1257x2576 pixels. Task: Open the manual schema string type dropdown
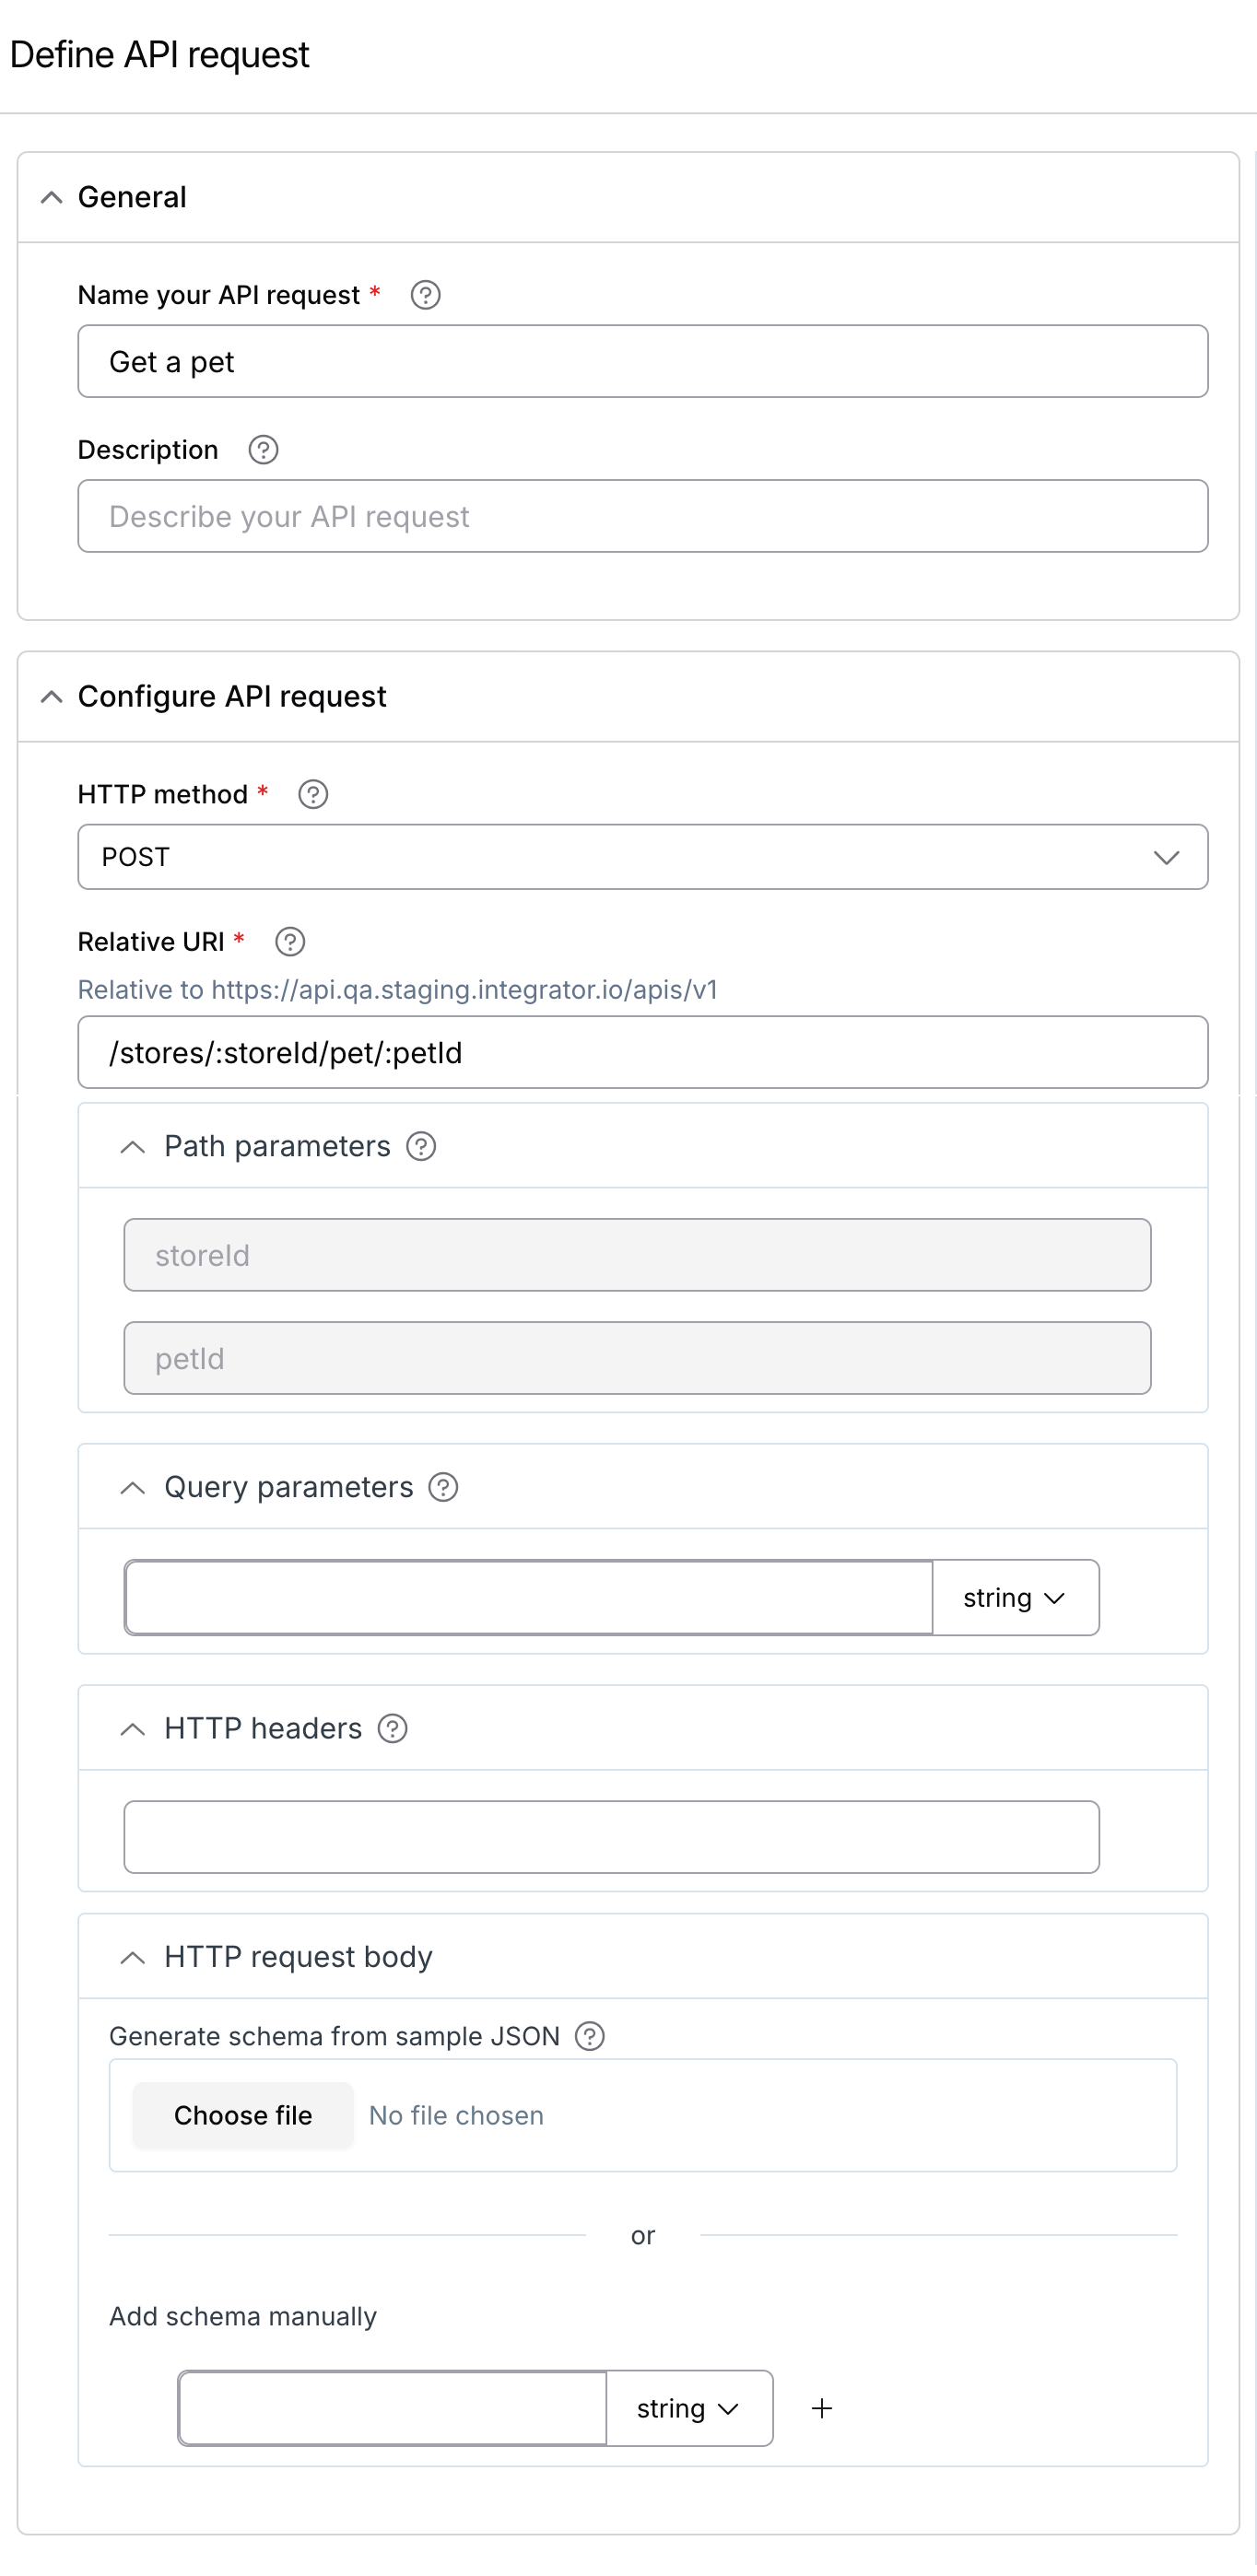pos(688,2408)
